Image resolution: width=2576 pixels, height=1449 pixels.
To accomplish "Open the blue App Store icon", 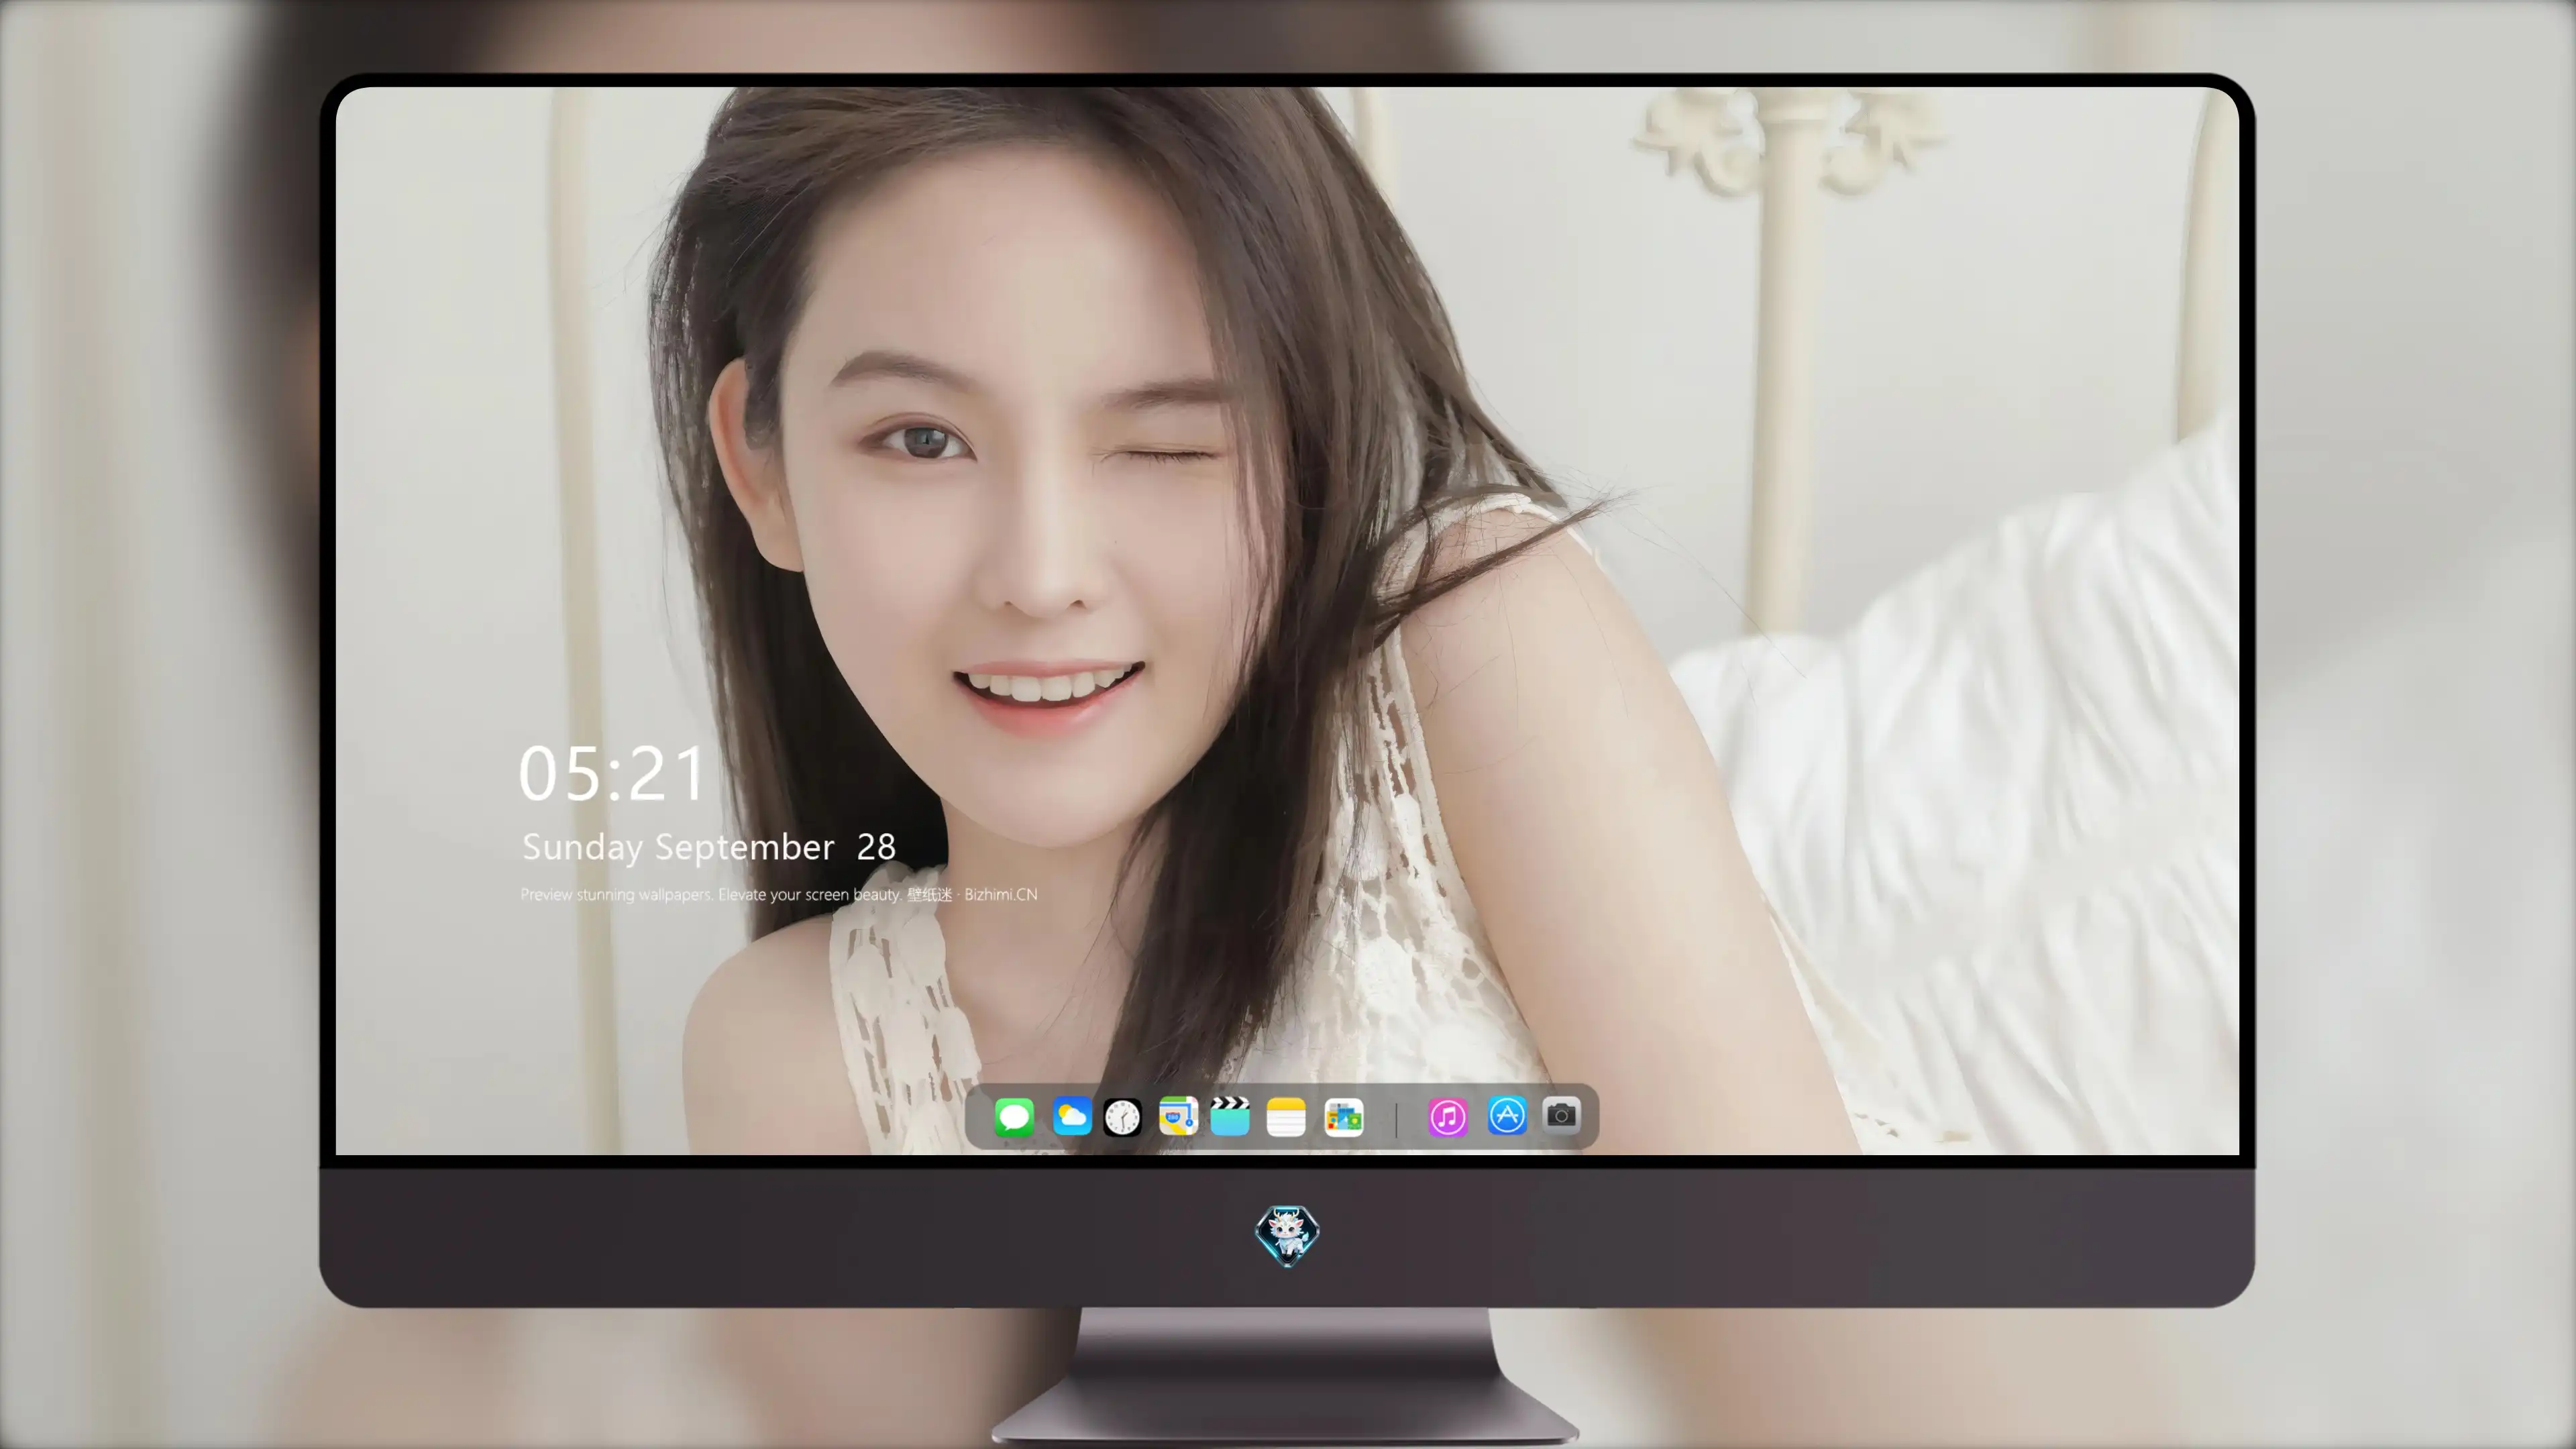I will (1507, 1115).
